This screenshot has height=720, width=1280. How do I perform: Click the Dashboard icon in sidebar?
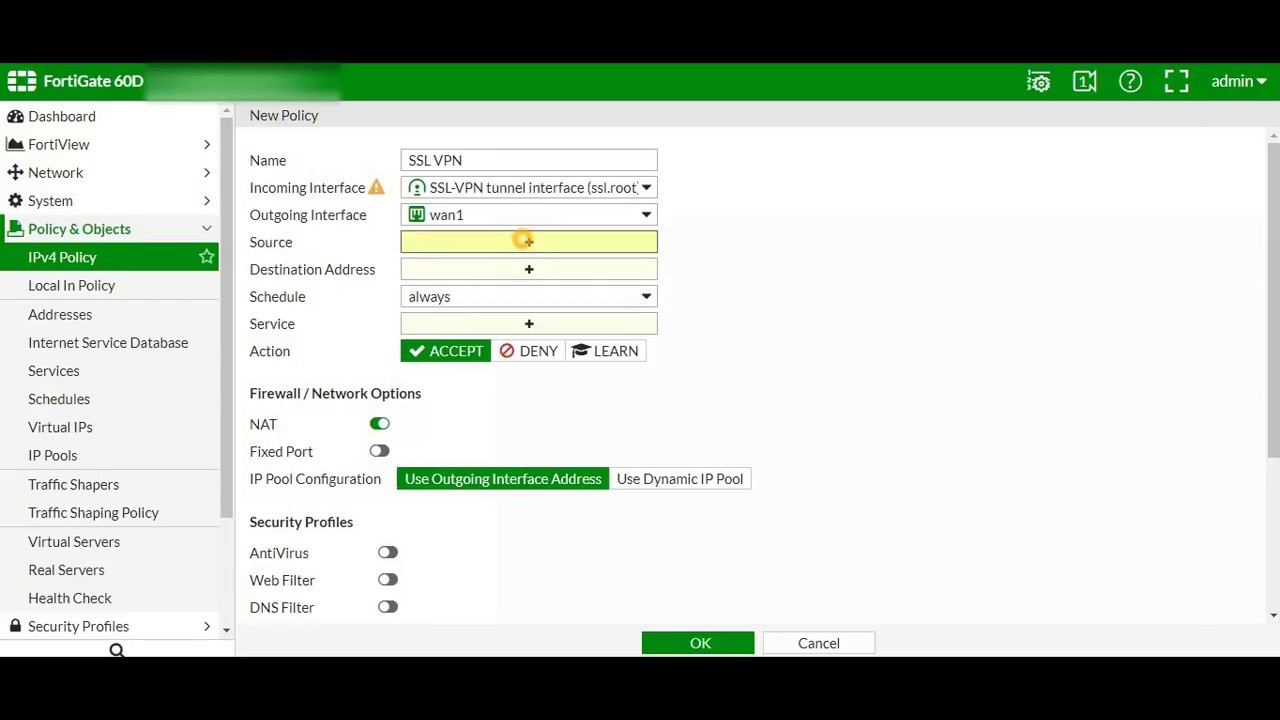pyautogui.click(x=15, y=117)
